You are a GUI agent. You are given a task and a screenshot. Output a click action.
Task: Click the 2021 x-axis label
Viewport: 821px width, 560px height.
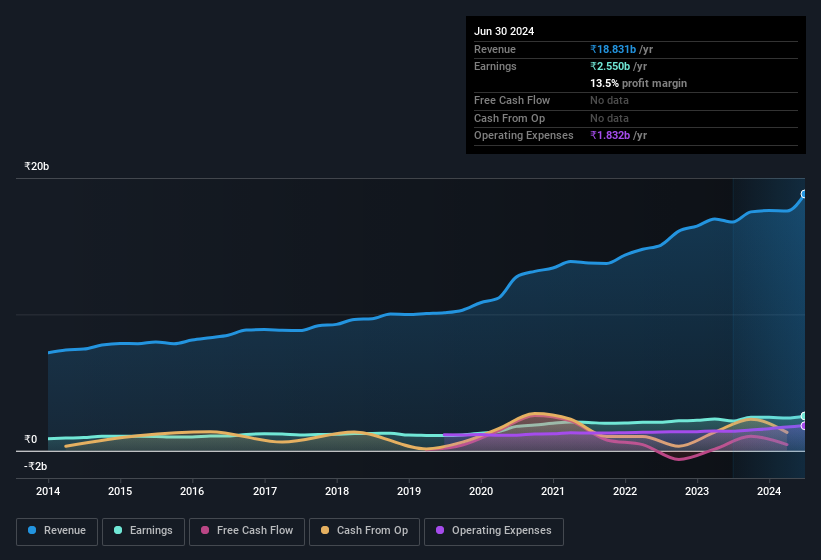tap(553, 491)
